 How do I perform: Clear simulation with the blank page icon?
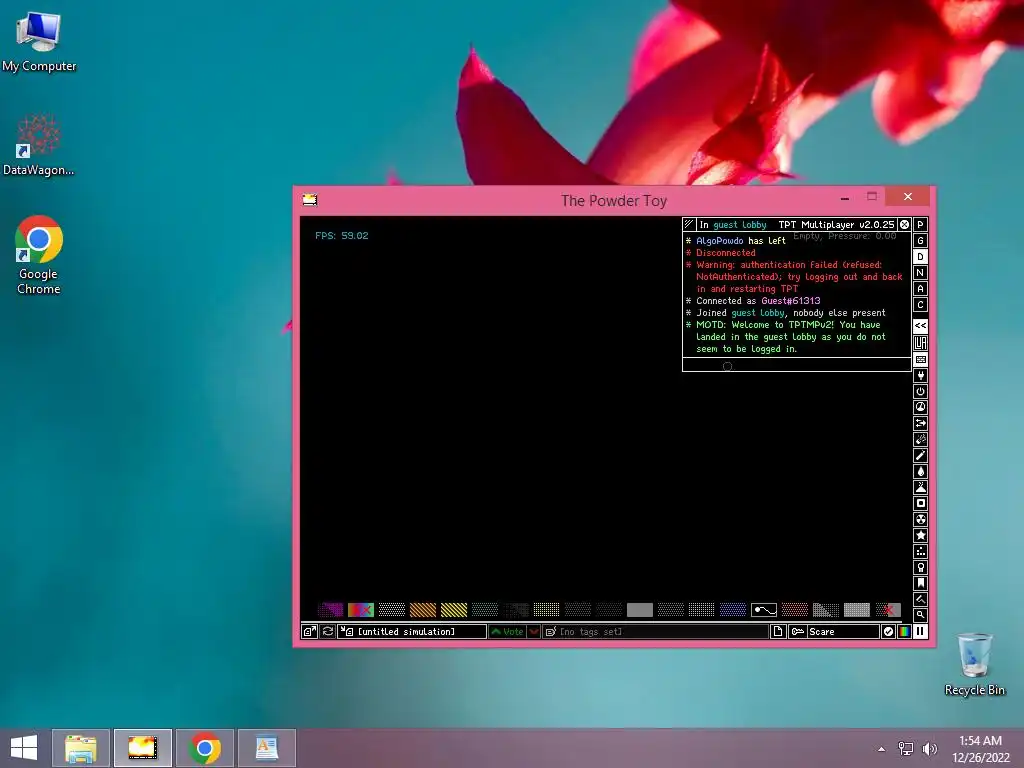(778, 632)
